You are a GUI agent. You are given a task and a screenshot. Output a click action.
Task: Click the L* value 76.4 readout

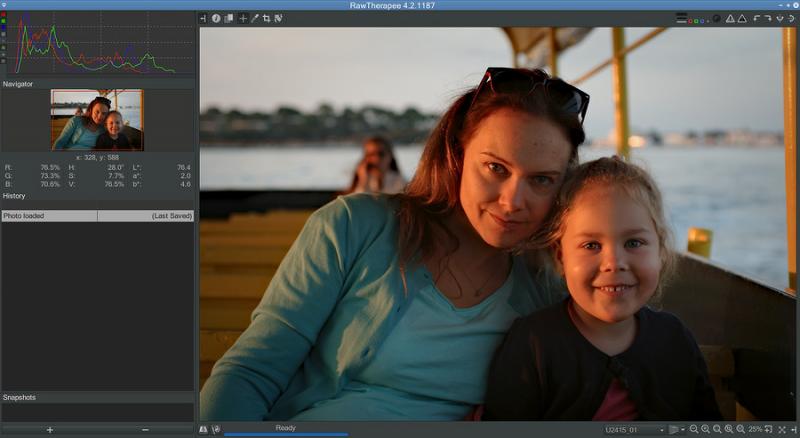(184, 167)
